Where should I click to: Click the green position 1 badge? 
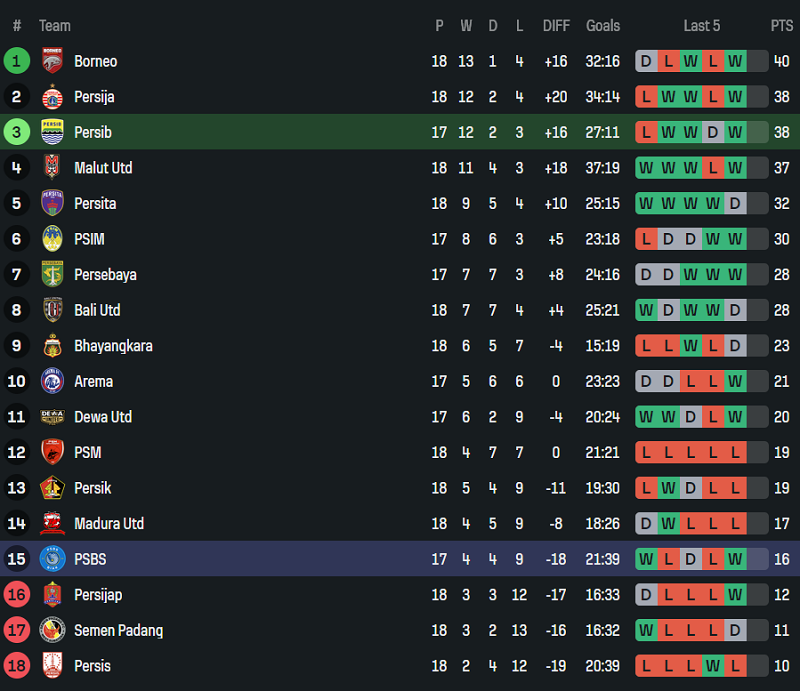click(16, 61)
